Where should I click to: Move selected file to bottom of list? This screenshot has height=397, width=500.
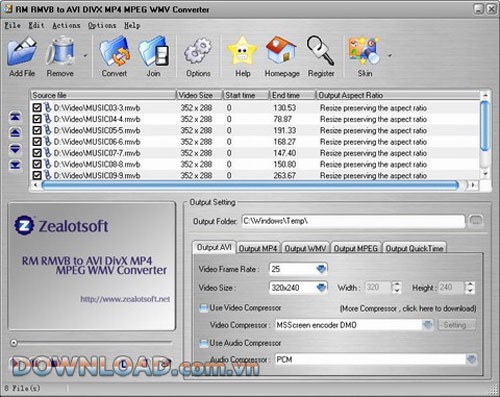click(15, 165)
